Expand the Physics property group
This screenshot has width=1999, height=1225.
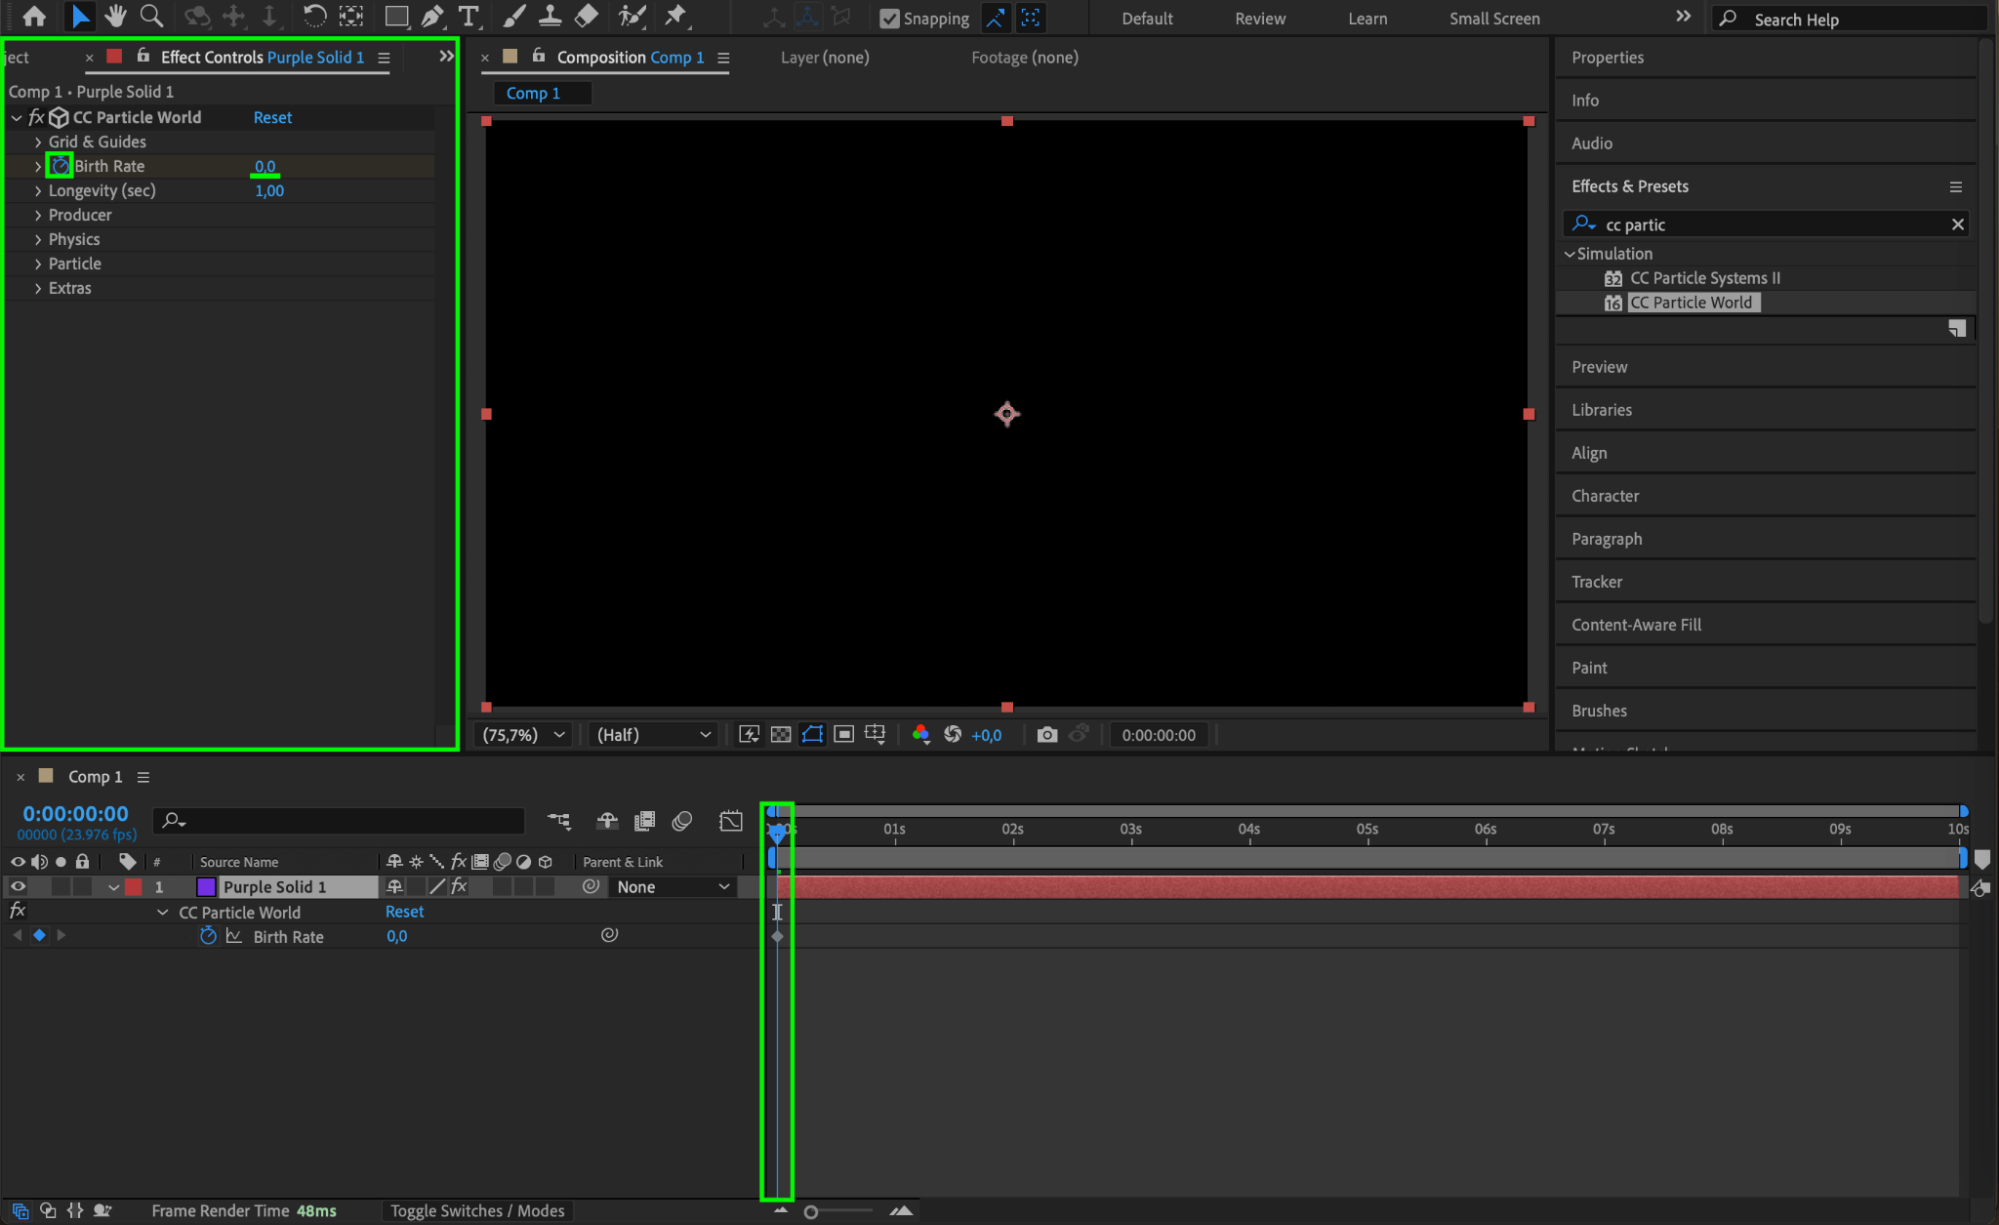click(38, 239)
